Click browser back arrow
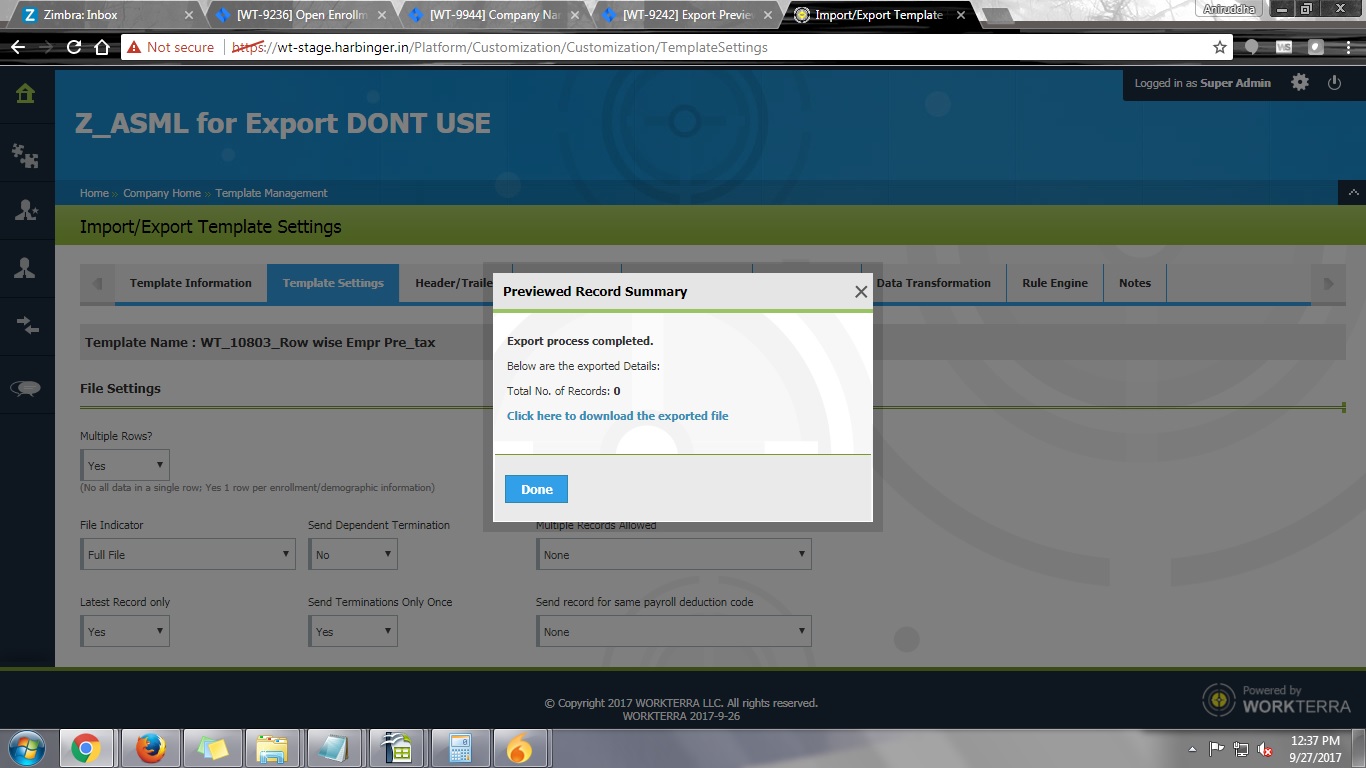 (x=18, y=47)
